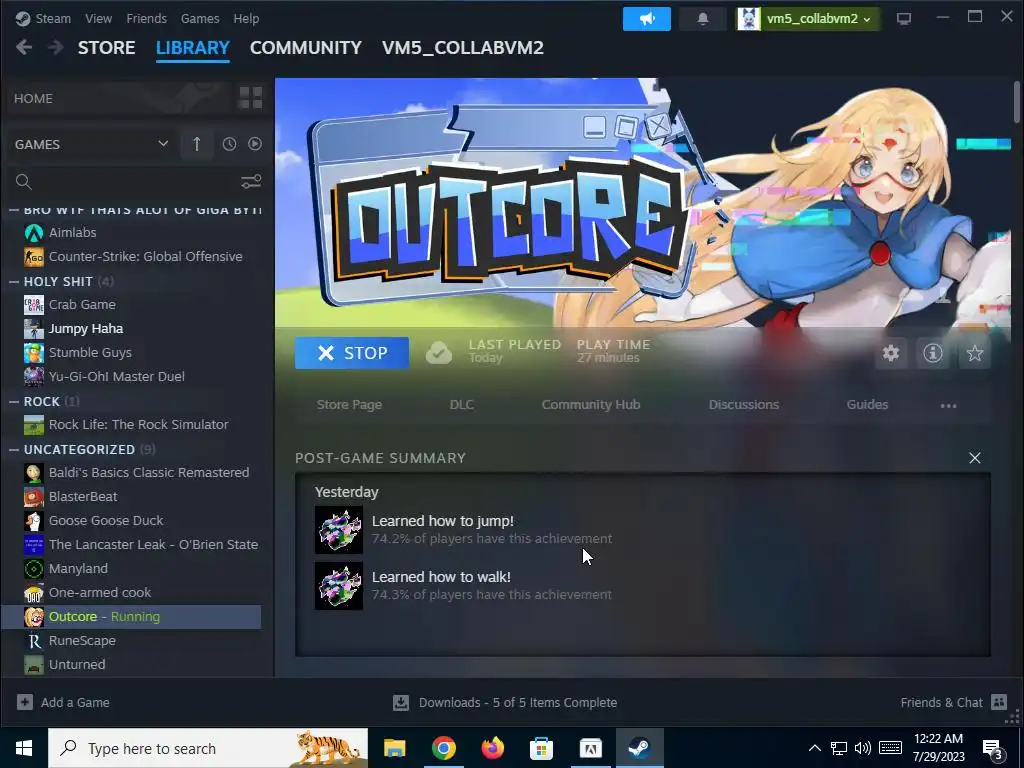Viewport: 1024px width, 768px height.
Task: Go forward with the right arrow
Action: 56,47
